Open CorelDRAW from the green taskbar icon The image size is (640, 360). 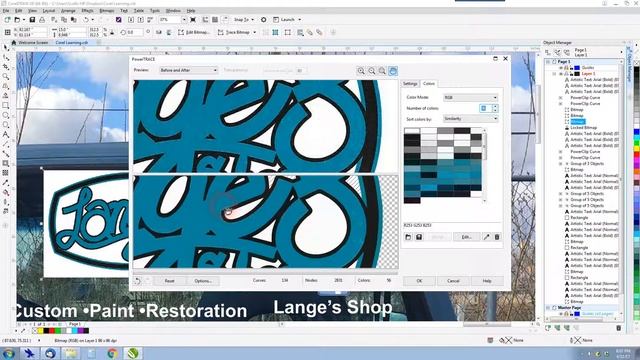[x=133, y=353]
